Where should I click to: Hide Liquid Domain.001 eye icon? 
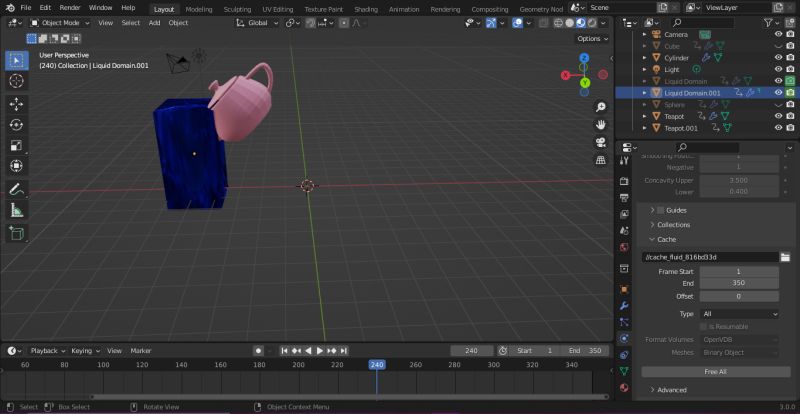(x=779, y=93)
